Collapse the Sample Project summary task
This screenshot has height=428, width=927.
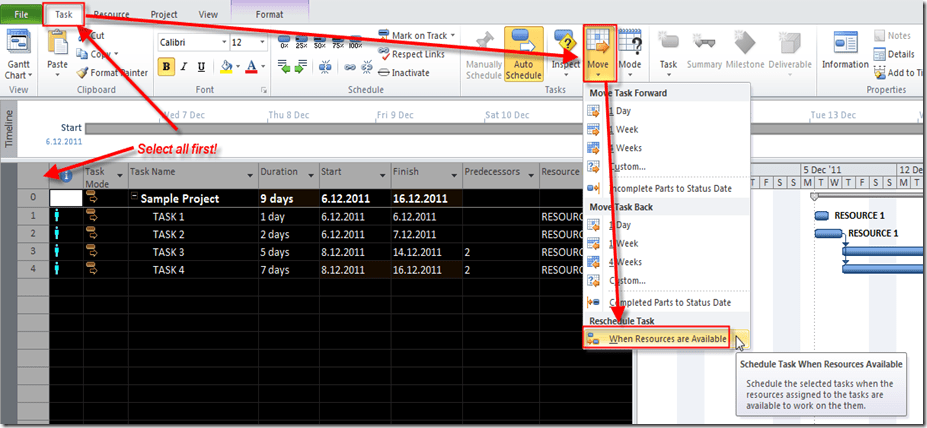(133, 199)
